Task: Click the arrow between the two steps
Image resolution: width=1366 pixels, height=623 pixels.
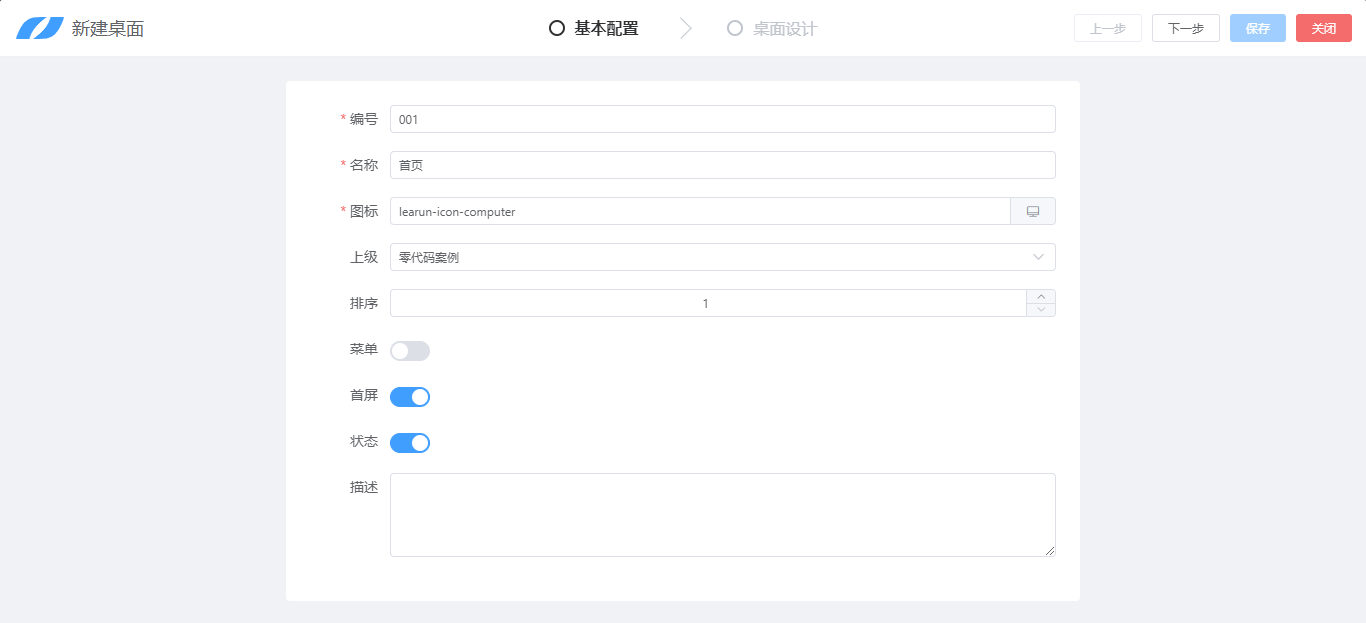Action: click(x=685, y=28)
